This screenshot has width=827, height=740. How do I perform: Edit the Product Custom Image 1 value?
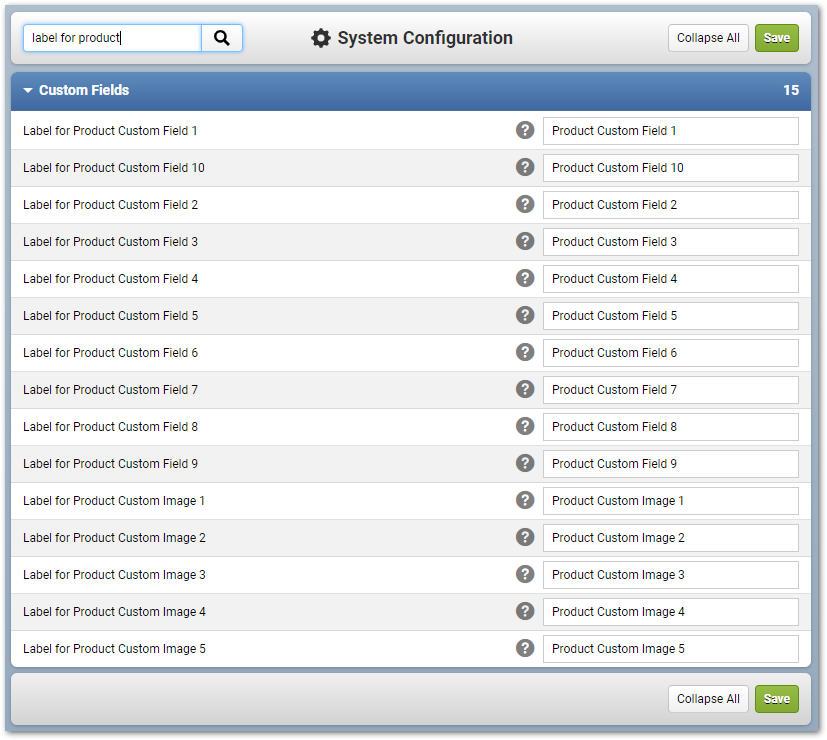670,501
